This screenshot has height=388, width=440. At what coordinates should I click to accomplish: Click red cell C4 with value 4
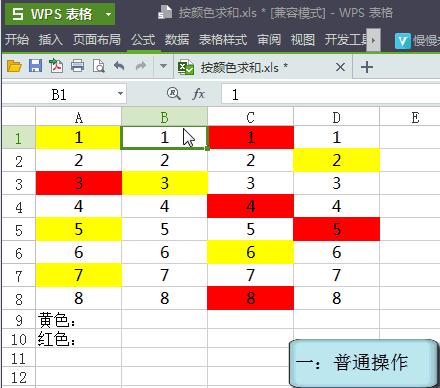pos(250,206)
